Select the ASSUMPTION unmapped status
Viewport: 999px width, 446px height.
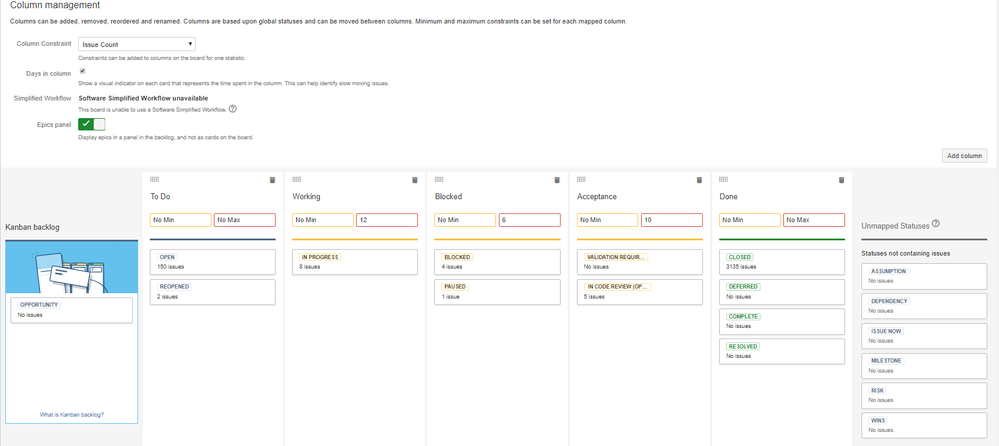tap(924, 275)
